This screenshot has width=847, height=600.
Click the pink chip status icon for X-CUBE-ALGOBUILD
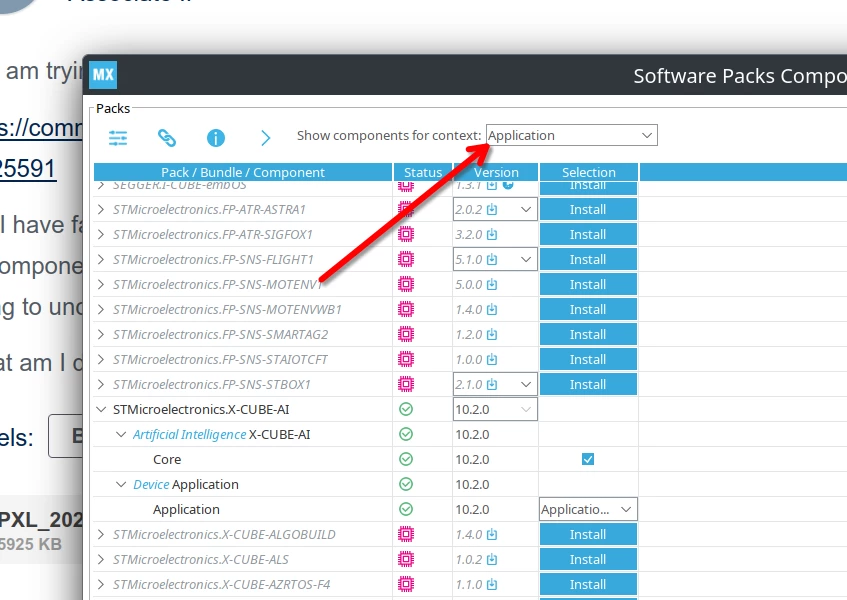point(406,535)
